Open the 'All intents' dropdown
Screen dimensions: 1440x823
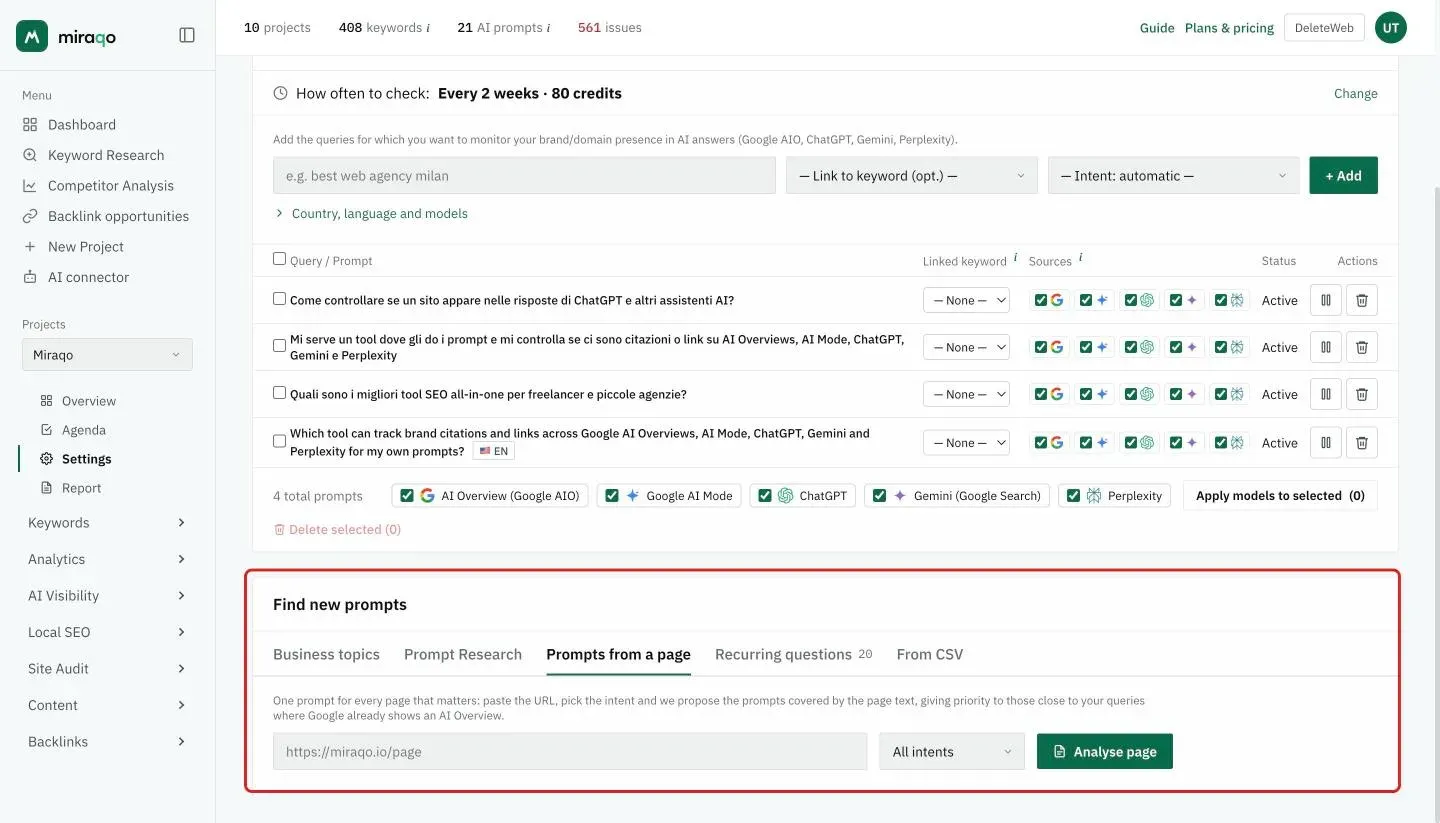click(x=952, y=751)
